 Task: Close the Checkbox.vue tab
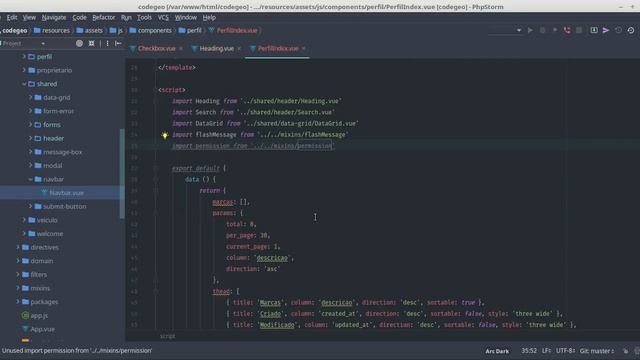tap(181, 49)
